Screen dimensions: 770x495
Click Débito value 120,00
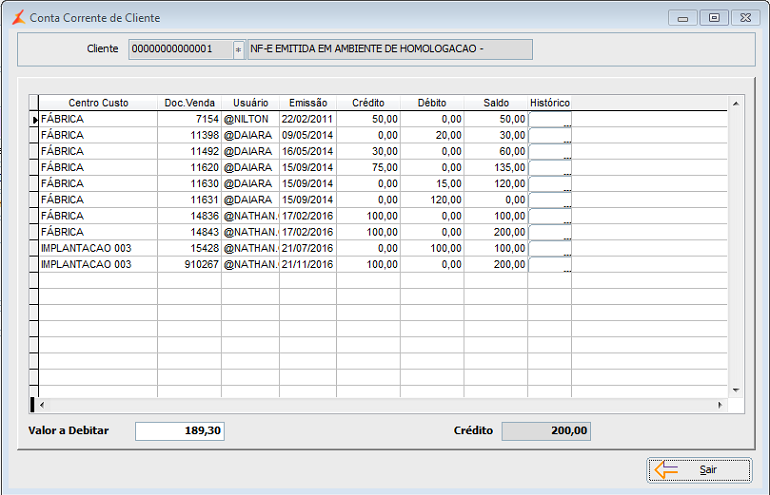(432, 200)
